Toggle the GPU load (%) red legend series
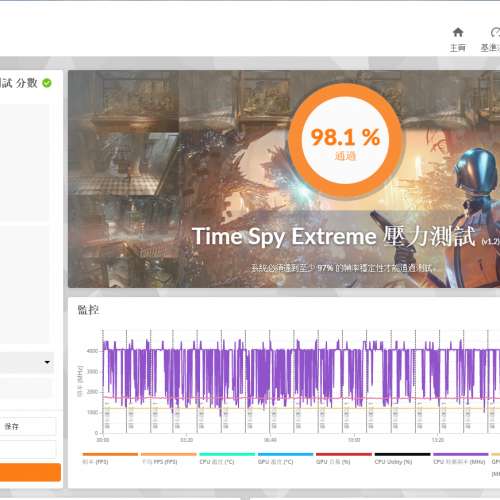The height and width of the screenshot is (500, 500). point(344,458)
